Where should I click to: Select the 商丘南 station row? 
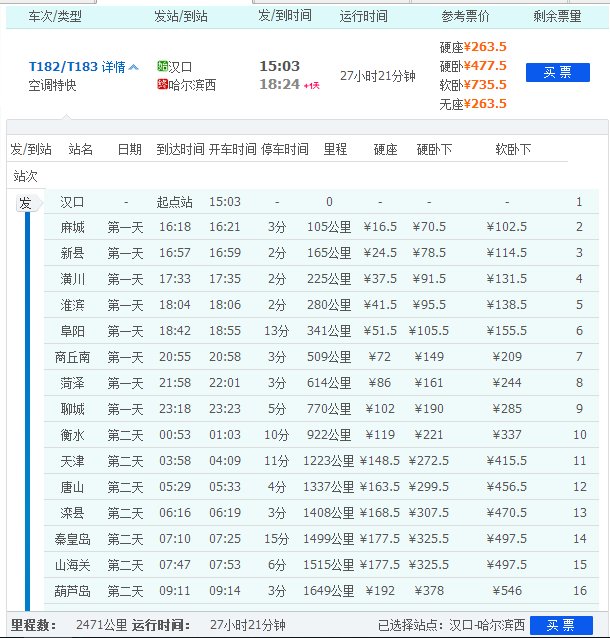321,357
